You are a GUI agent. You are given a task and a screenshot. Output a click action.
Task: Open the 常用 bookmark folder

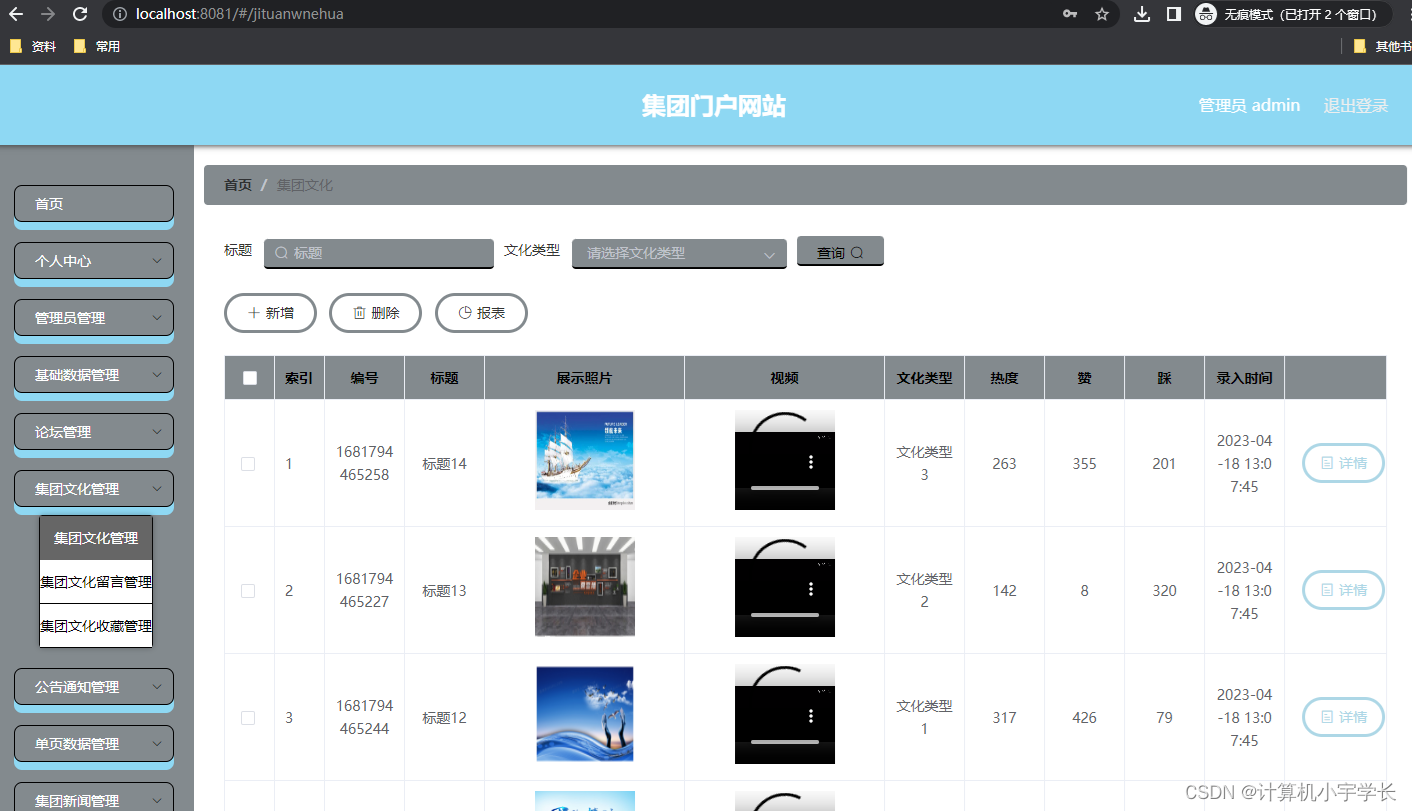(97, 46)
